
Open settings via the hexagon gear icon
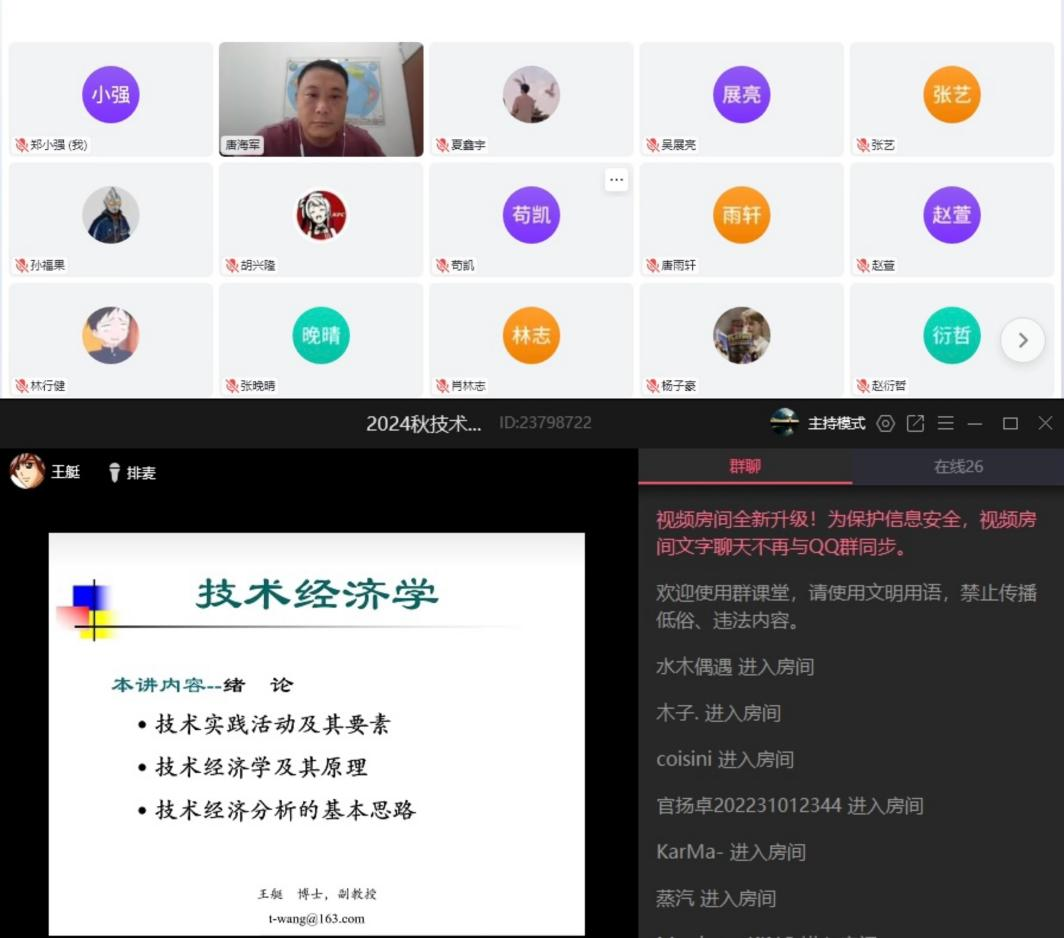click(885, 423)
